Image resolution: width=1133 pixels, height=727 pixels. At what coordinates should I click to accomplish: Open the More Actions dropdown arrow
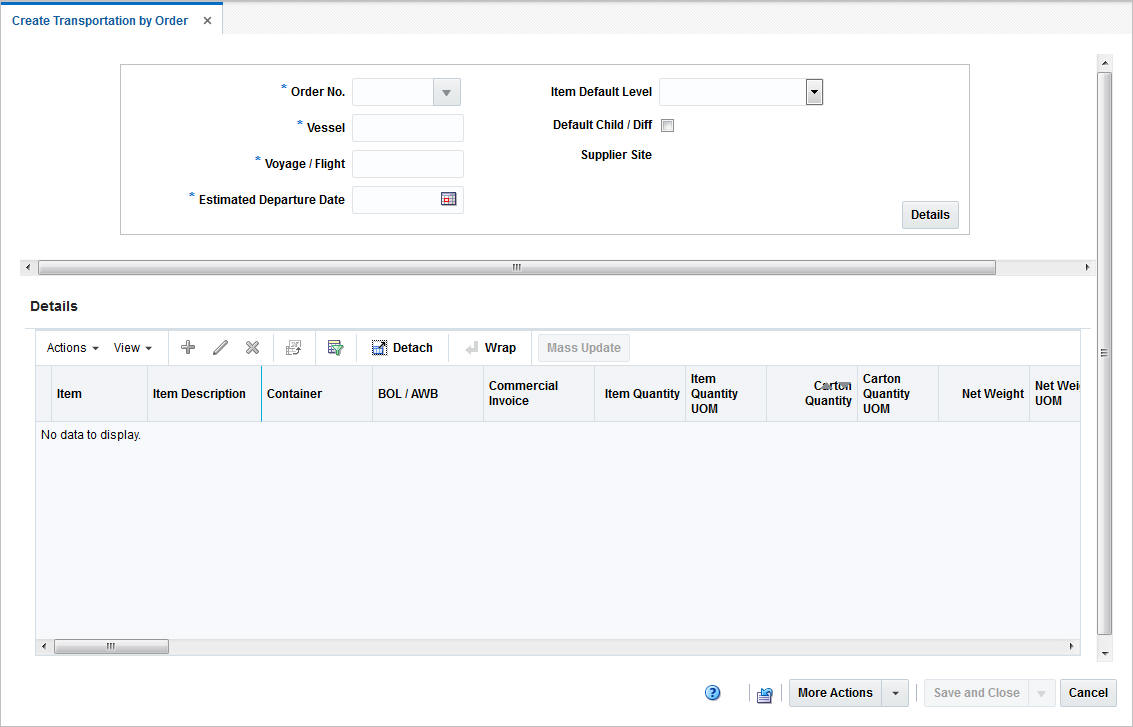(895, 692)
